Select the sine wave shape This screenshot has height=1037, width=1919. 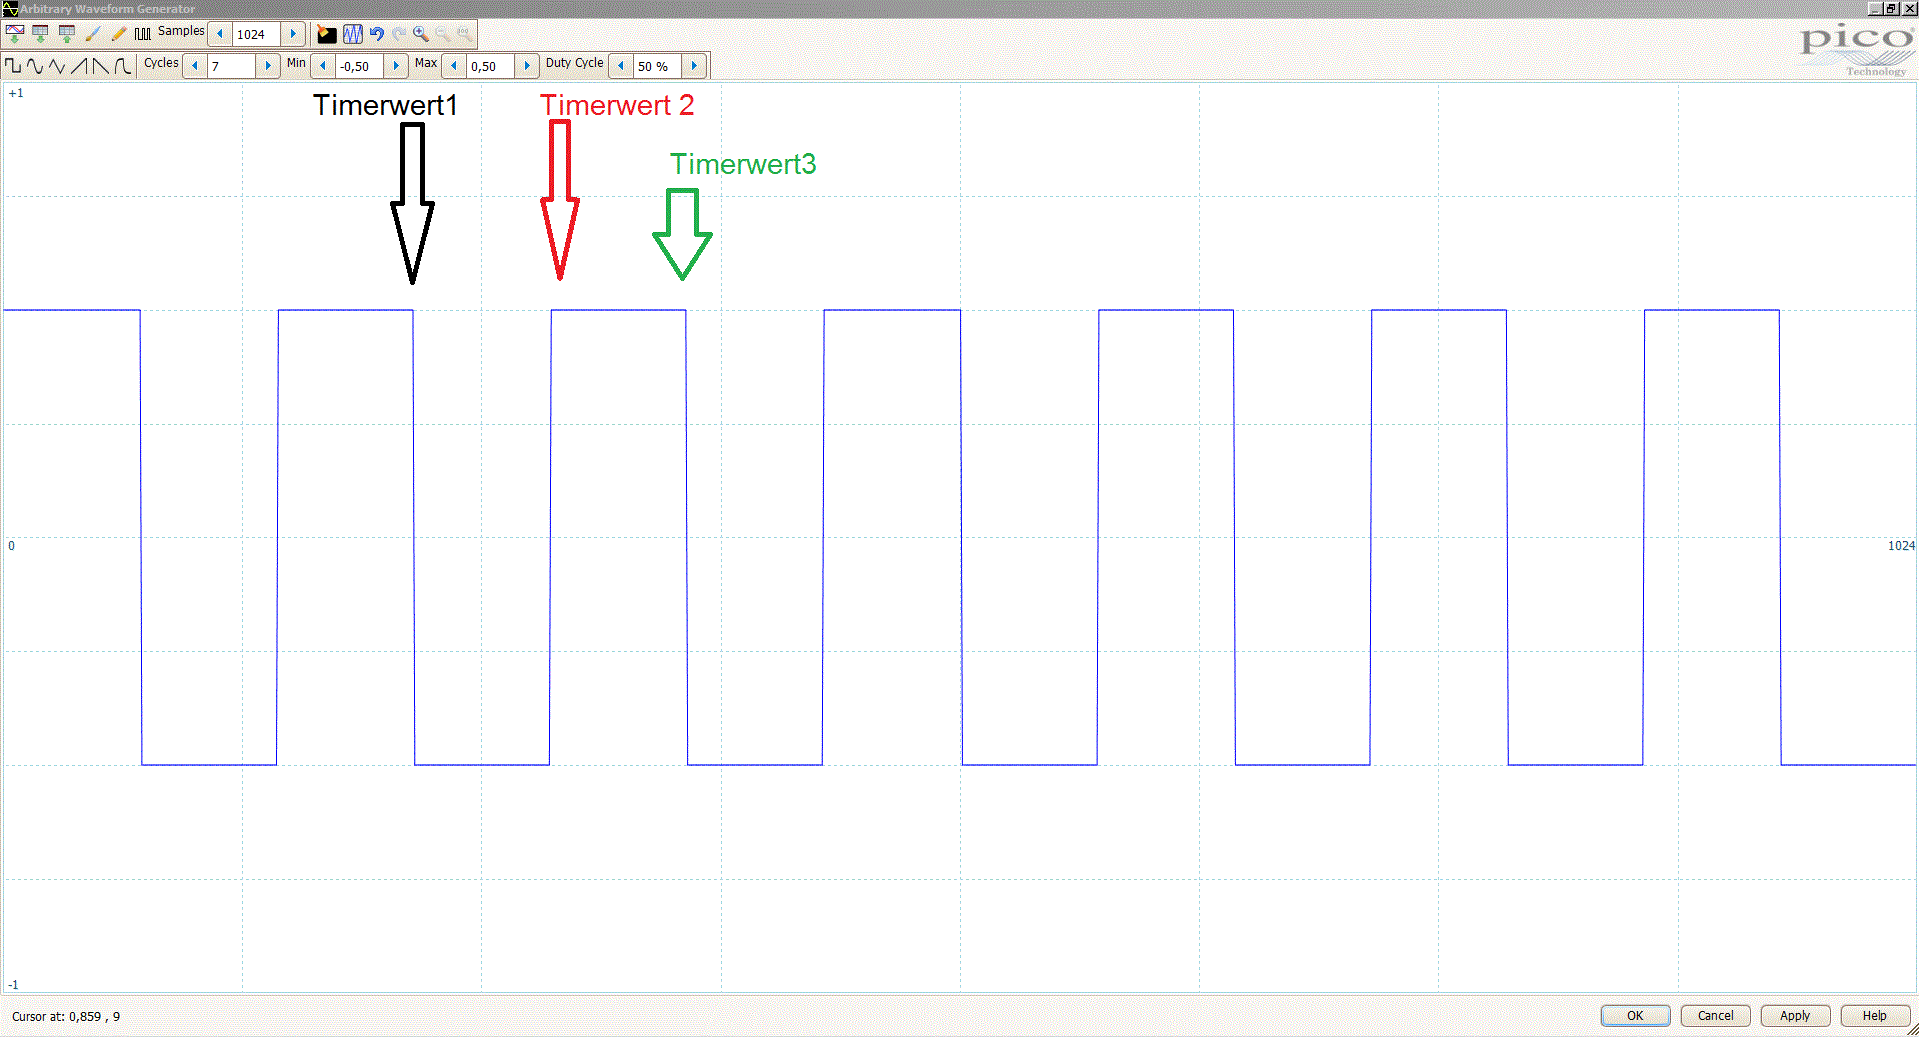pyautogui.click(x=35, y=66)
